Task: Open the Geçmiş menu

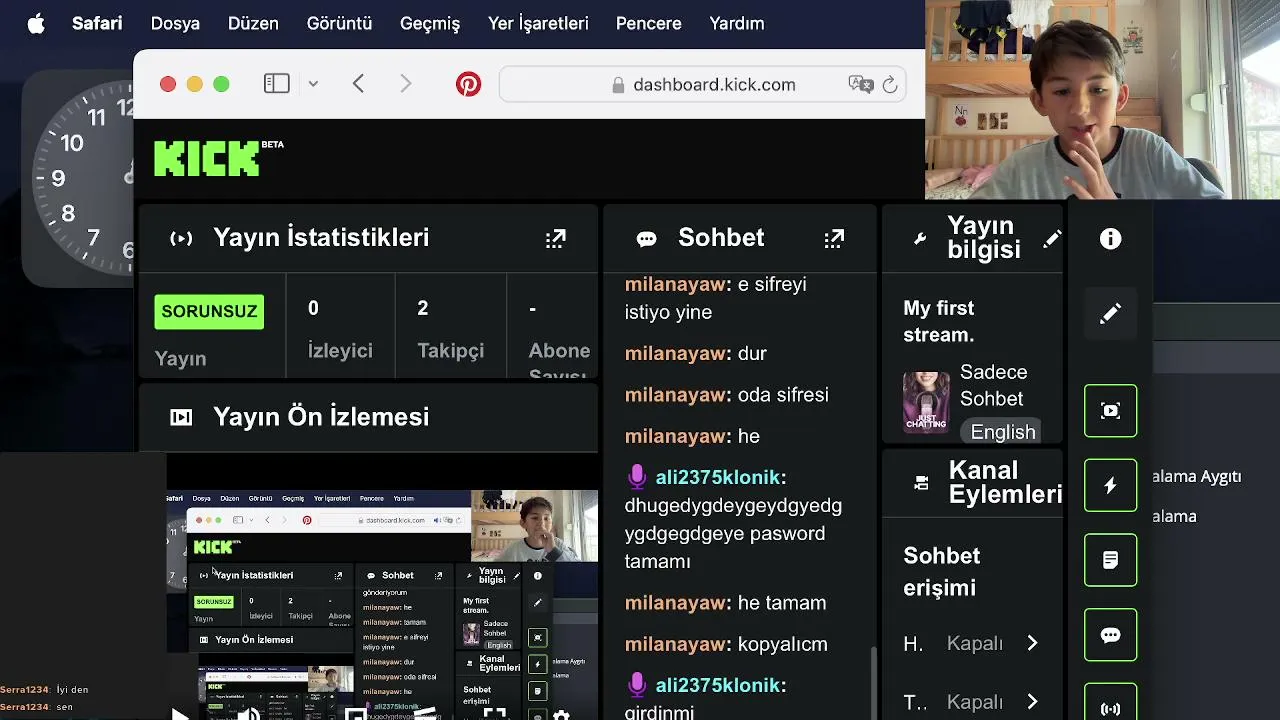Action: tap(430, 24)
